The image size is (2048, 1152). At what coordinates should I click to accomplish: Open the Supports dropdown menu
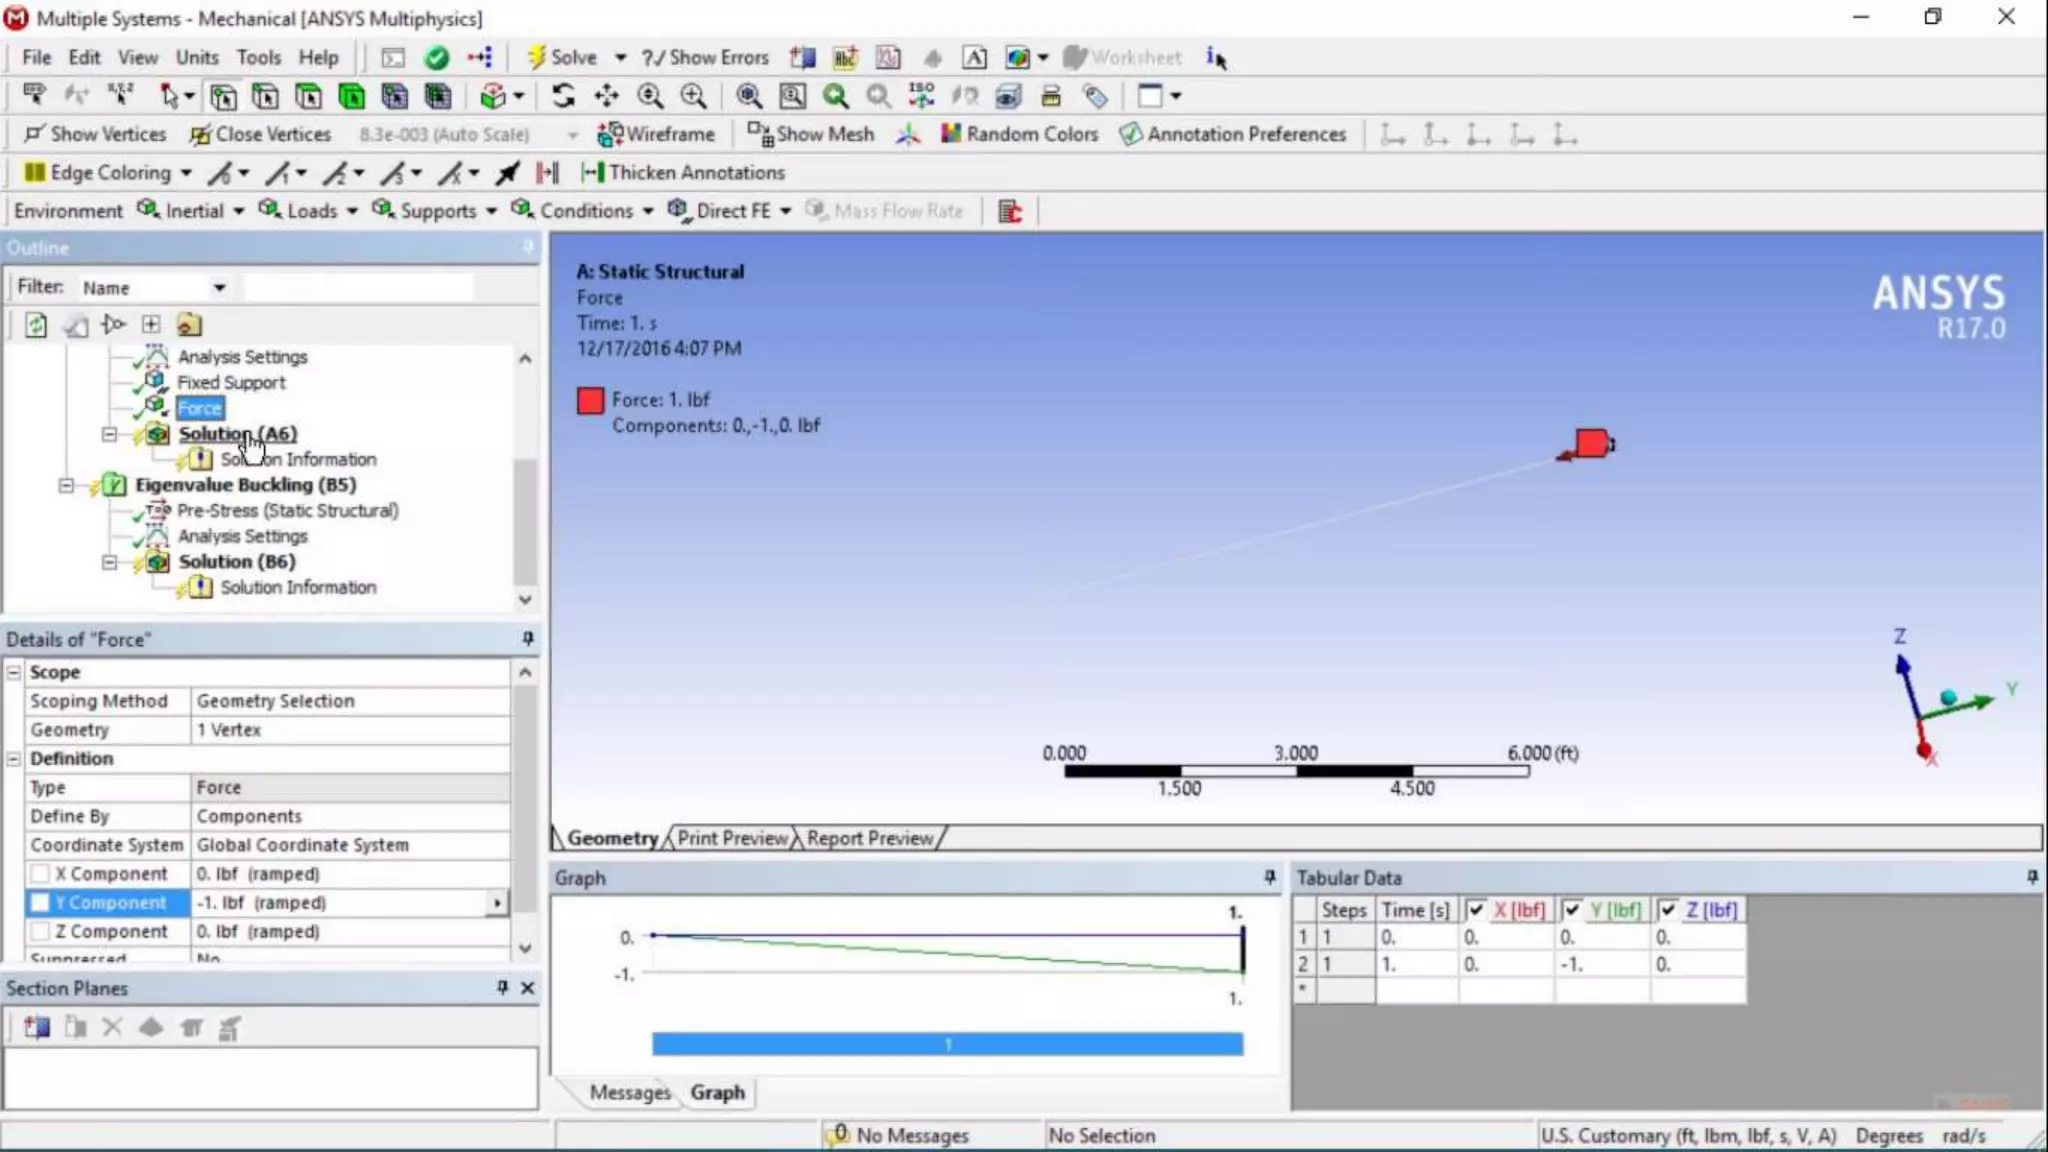point(436,211)
